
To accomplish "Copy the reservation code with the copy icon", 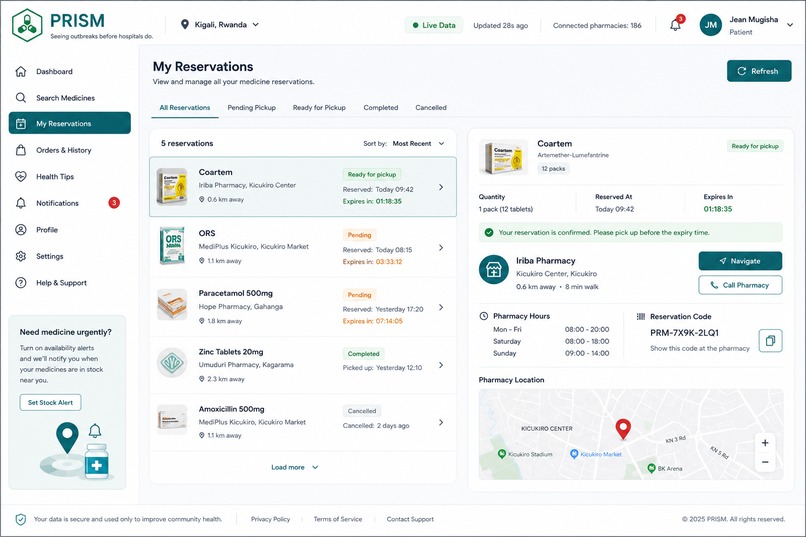I will pyautogui.click(x=771, y=340).
